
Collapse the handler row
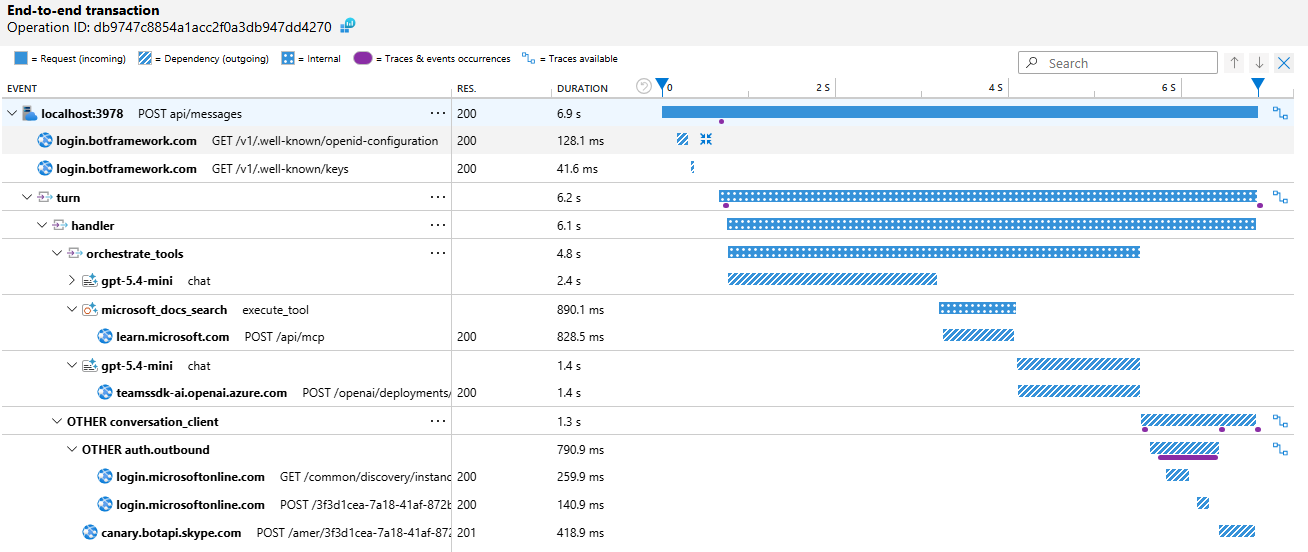pos(42,226)
